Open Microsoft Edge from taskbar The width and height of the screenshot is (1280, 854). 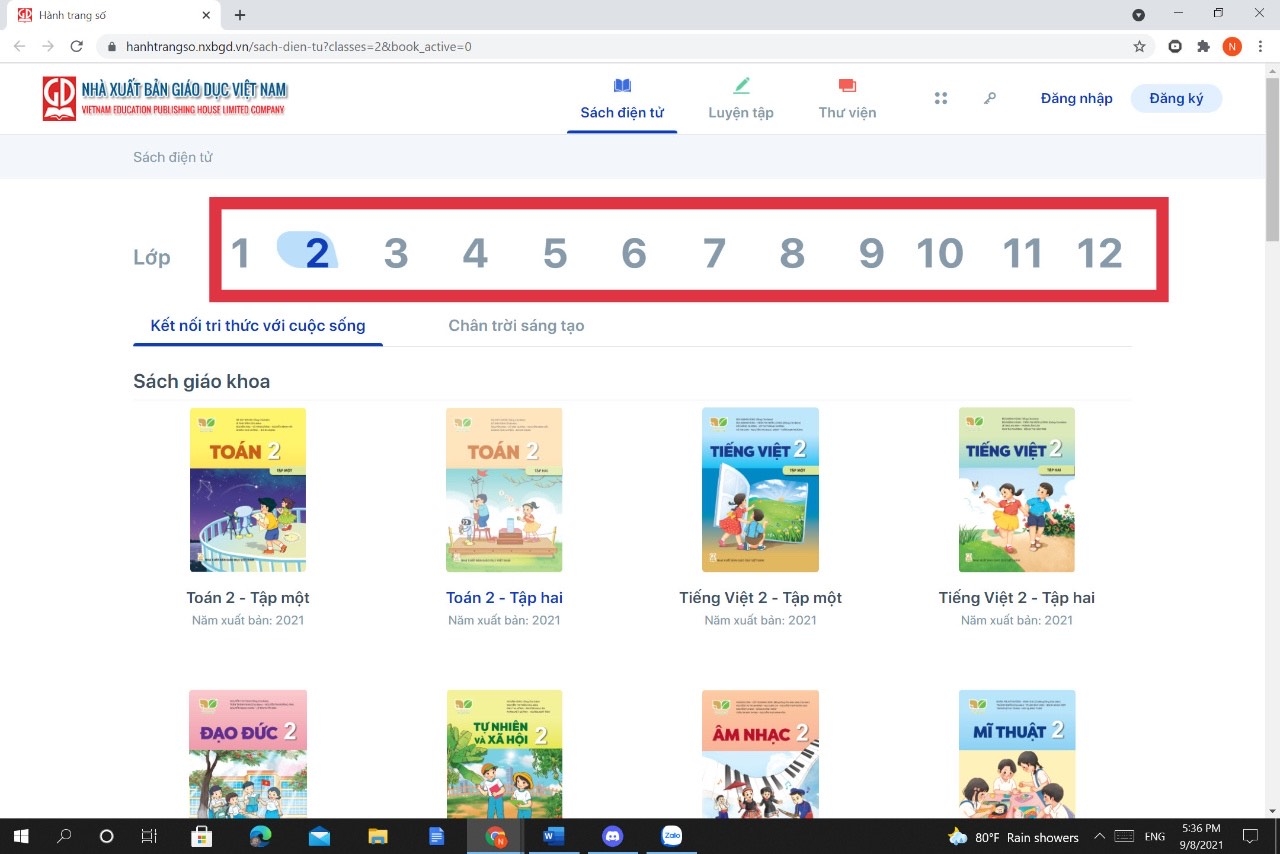coord(260,836)
